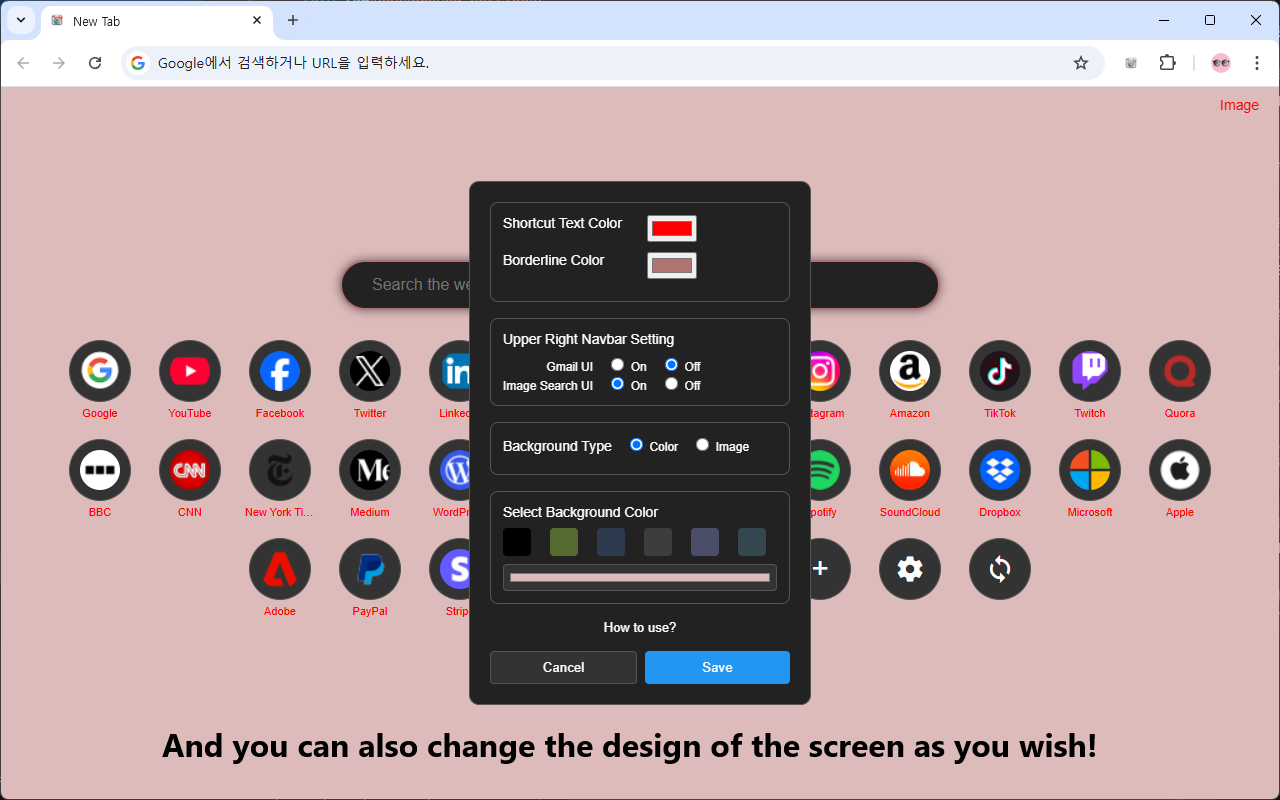Open the Apple shortcut icon
The width and height of the screenshot is (1280, 800).
1180,470
